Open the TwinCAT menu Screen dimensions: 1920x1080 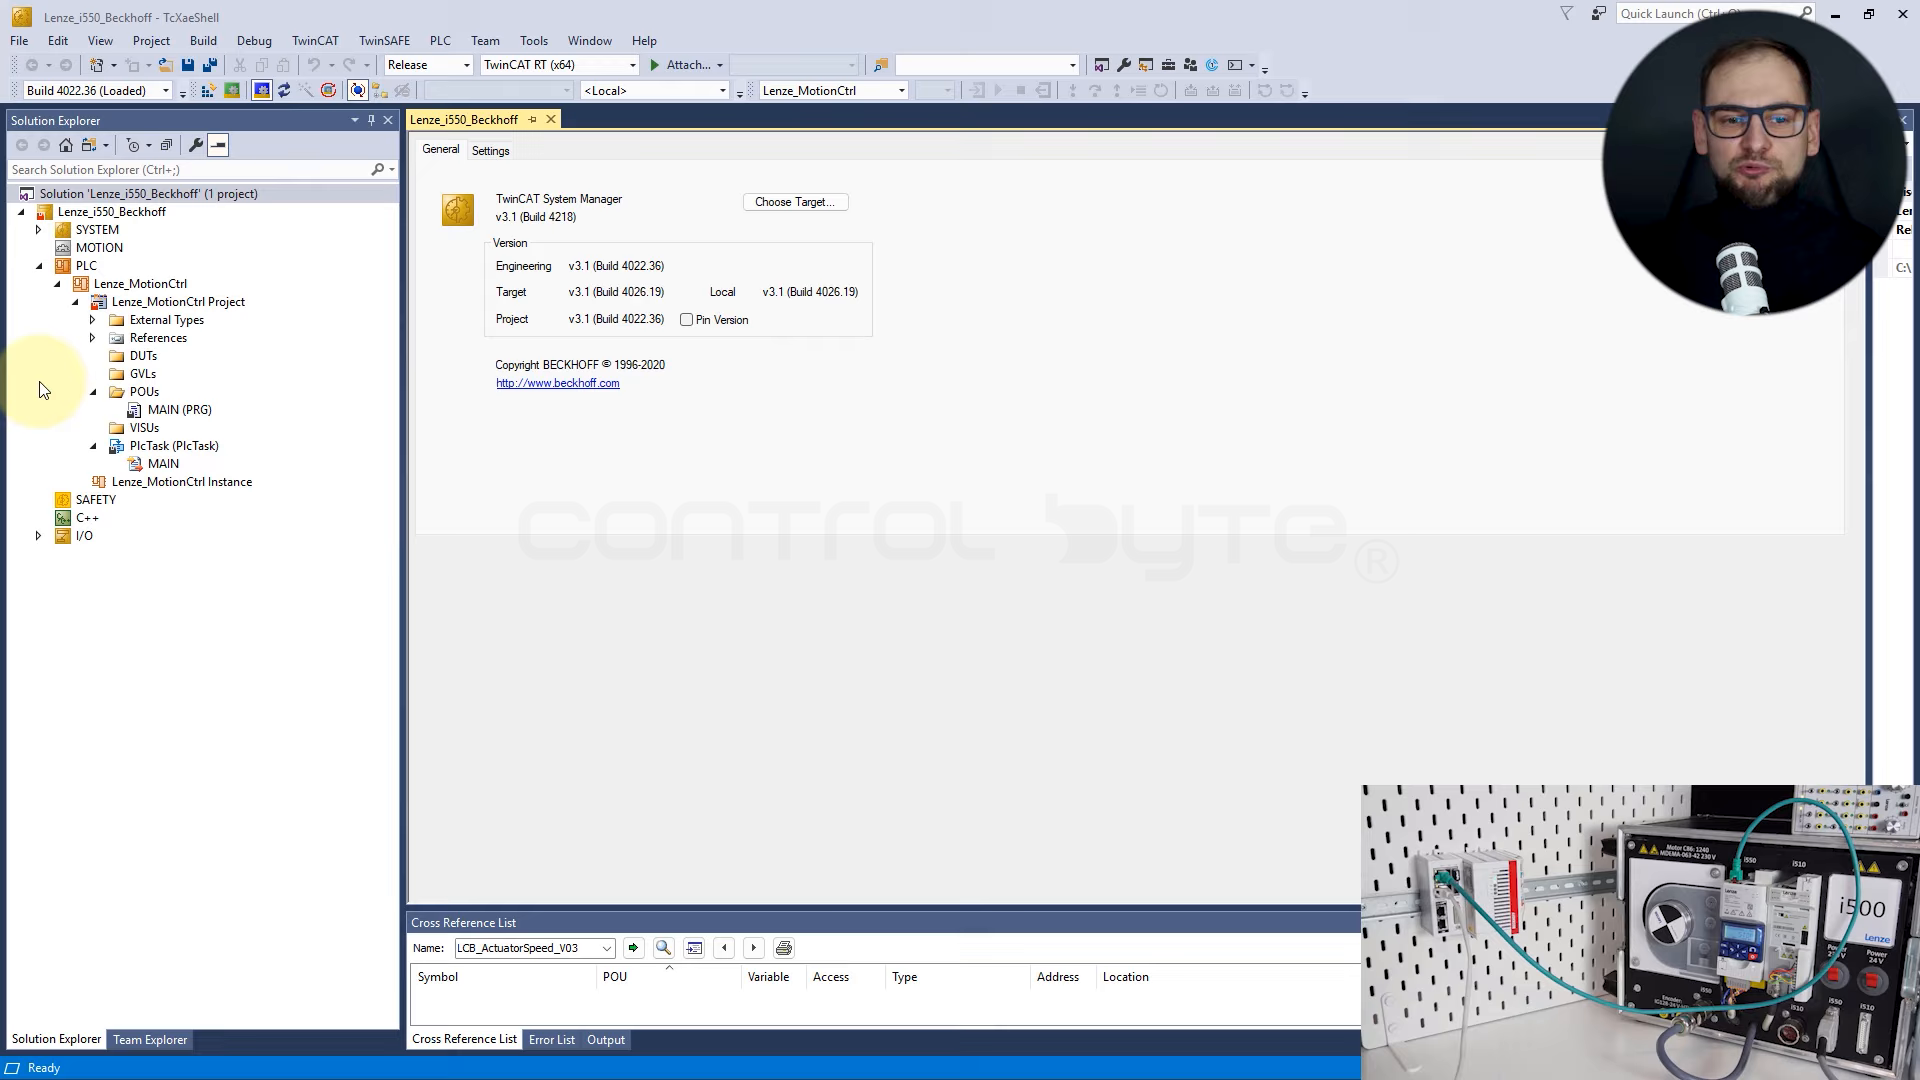[x=315, y=41]
